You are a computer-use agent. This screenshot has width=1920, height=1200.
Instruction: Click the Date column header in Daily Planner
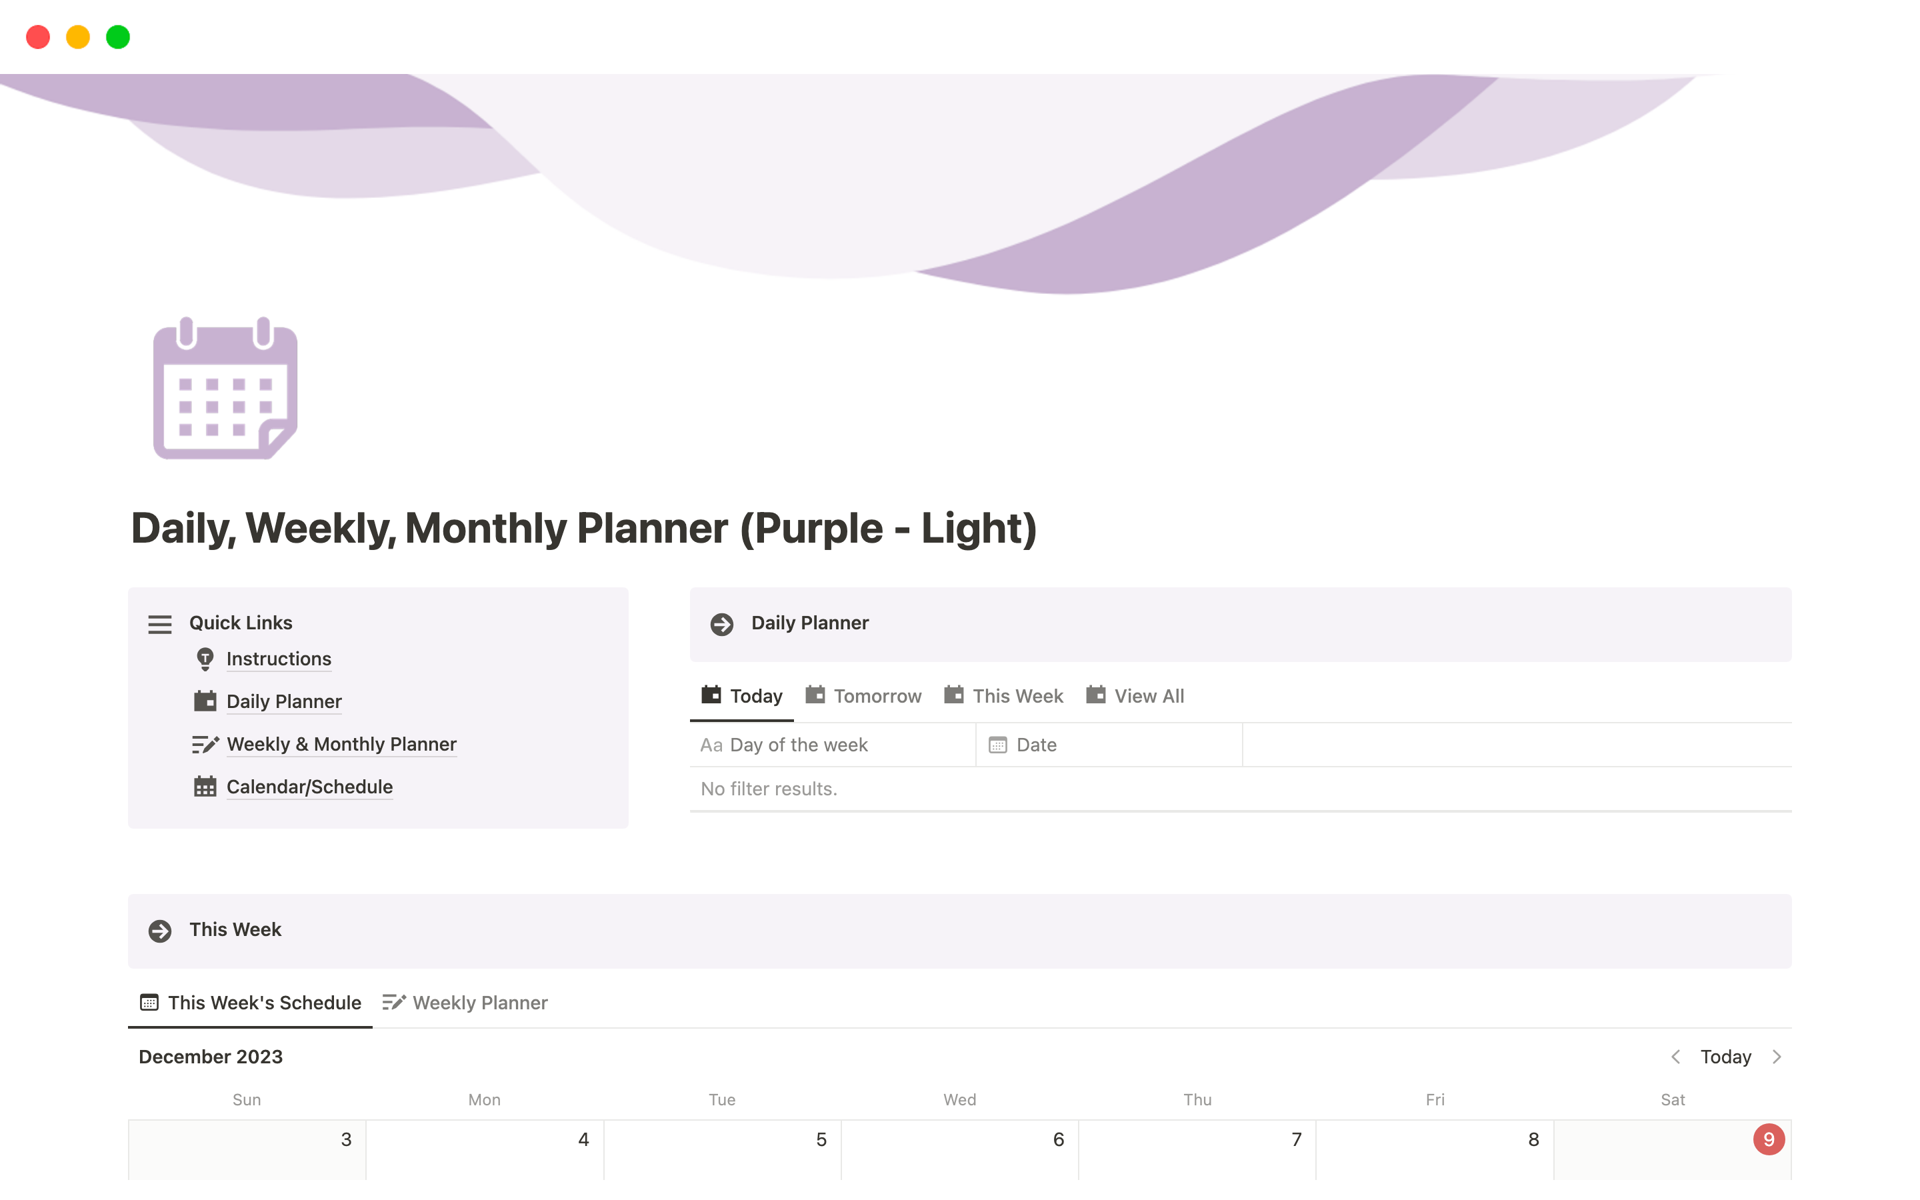click(x=1035, y=744)
